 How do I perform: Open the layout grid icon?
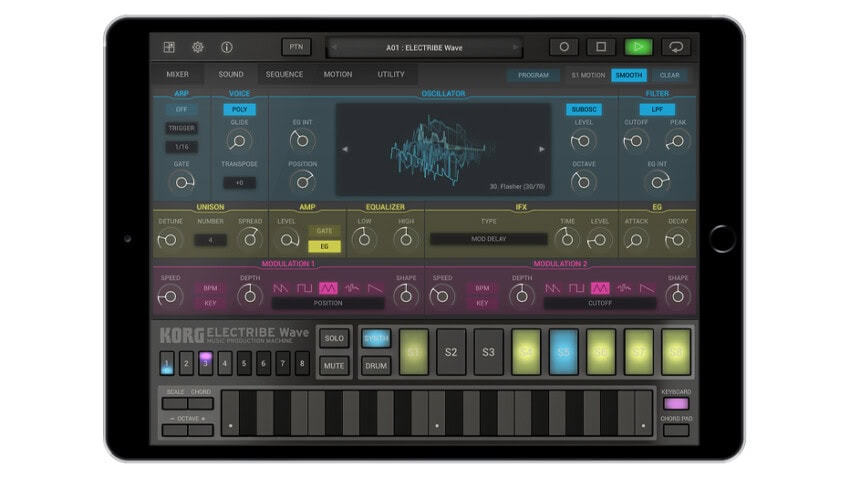tap(169, 47)
